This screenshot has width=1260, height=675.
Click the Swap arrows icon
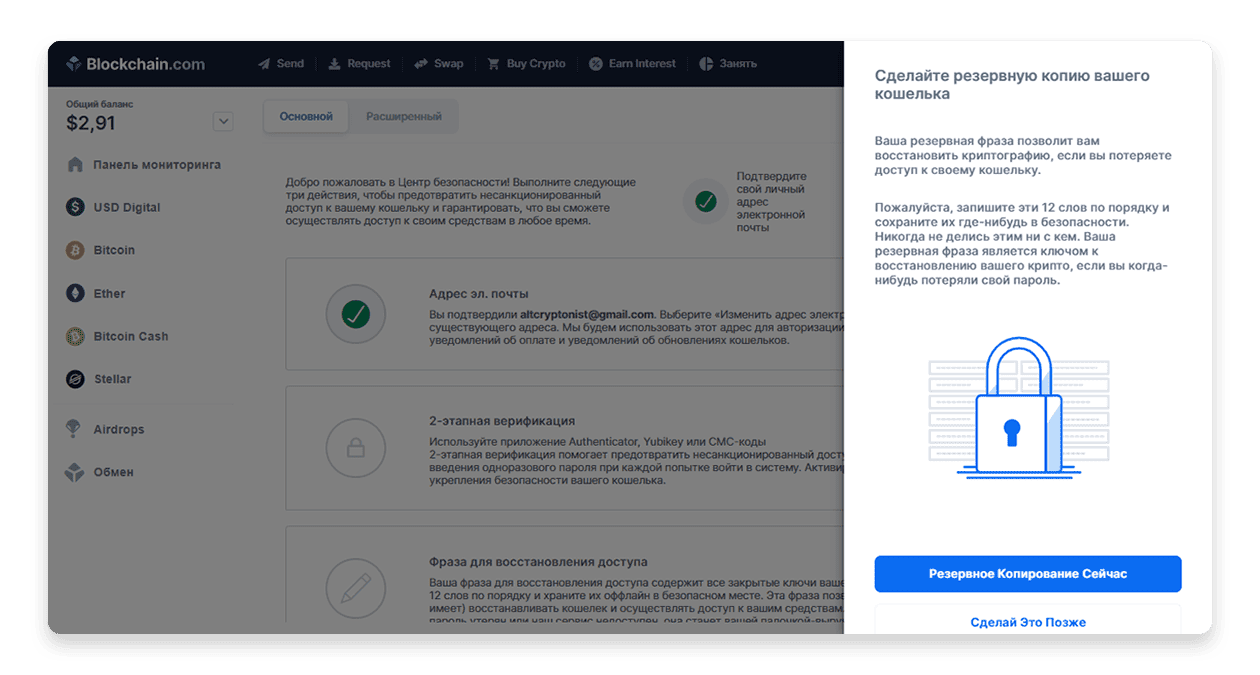pyautogui.click(x=421, y=64)
